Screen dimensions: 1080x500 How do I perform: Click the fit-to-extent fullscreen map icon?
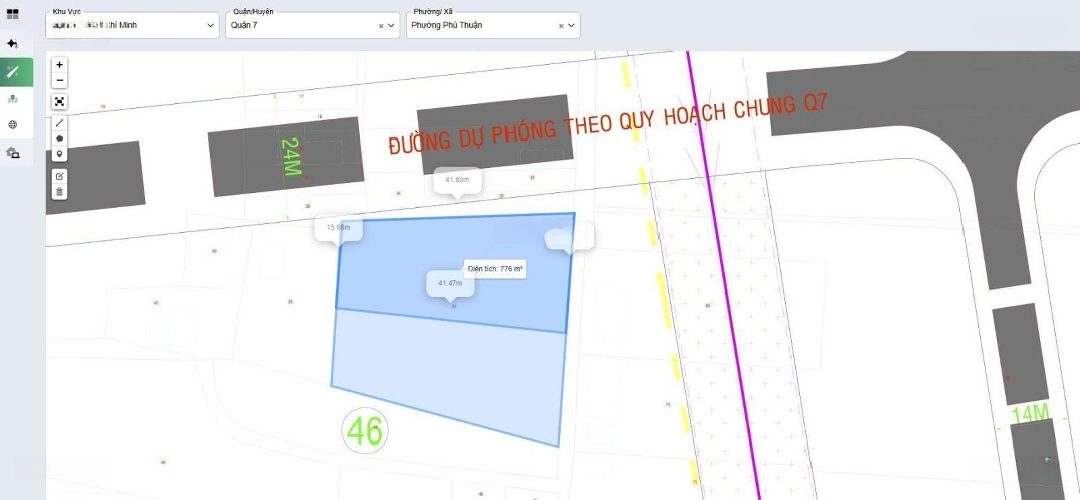[60, 101]
